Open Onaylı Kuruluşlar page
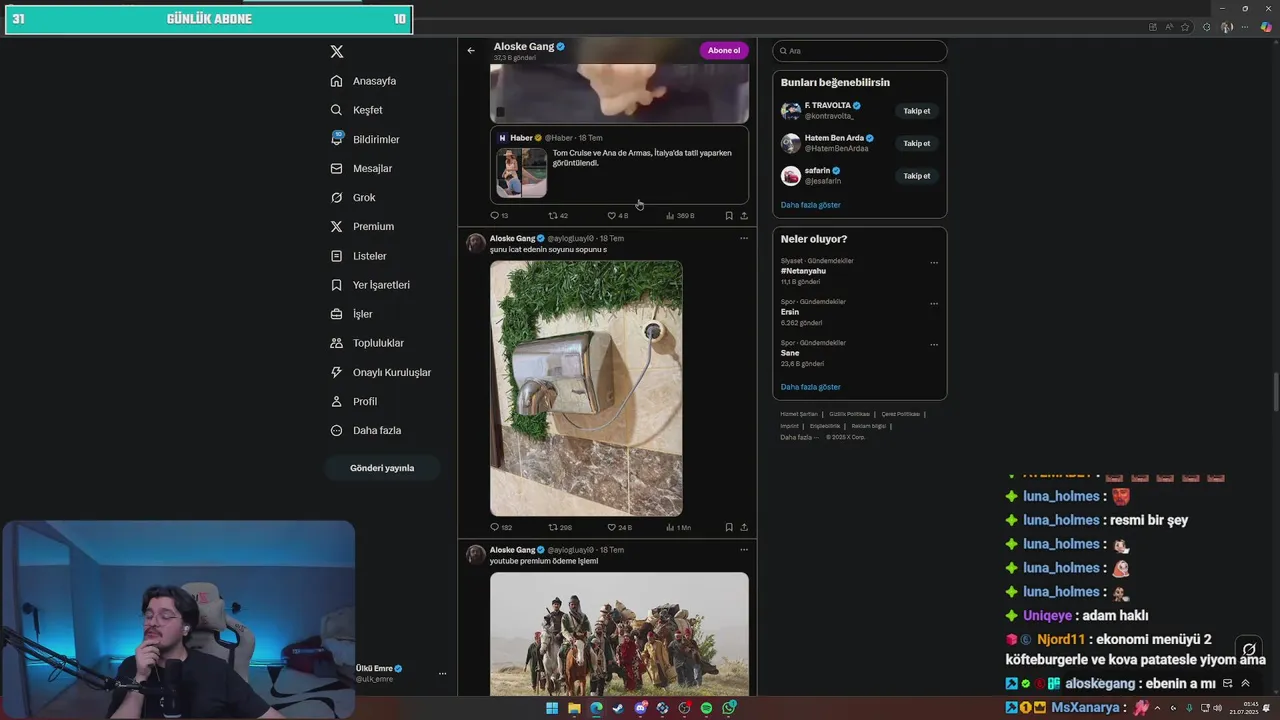1280x720 pixels. click(382, 372)
